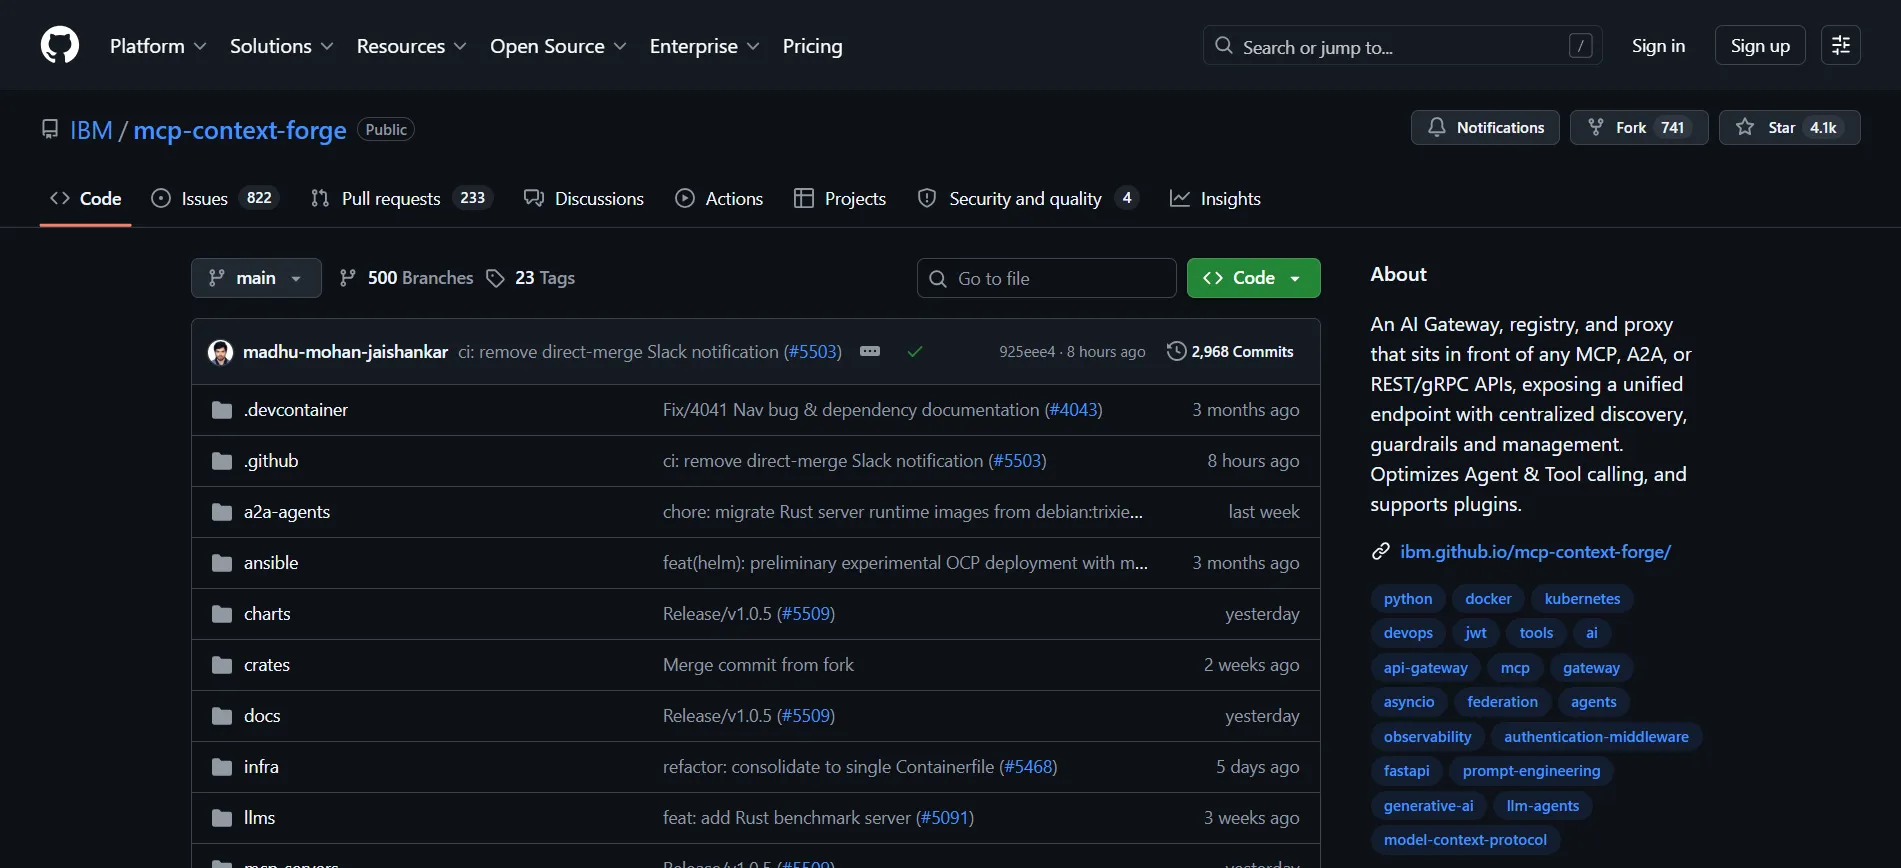Image resolution: width=1901 pixels, height=868 pixels.
Task: Expand commit message ellipsis icon
Action: click(x=870, y=352)
